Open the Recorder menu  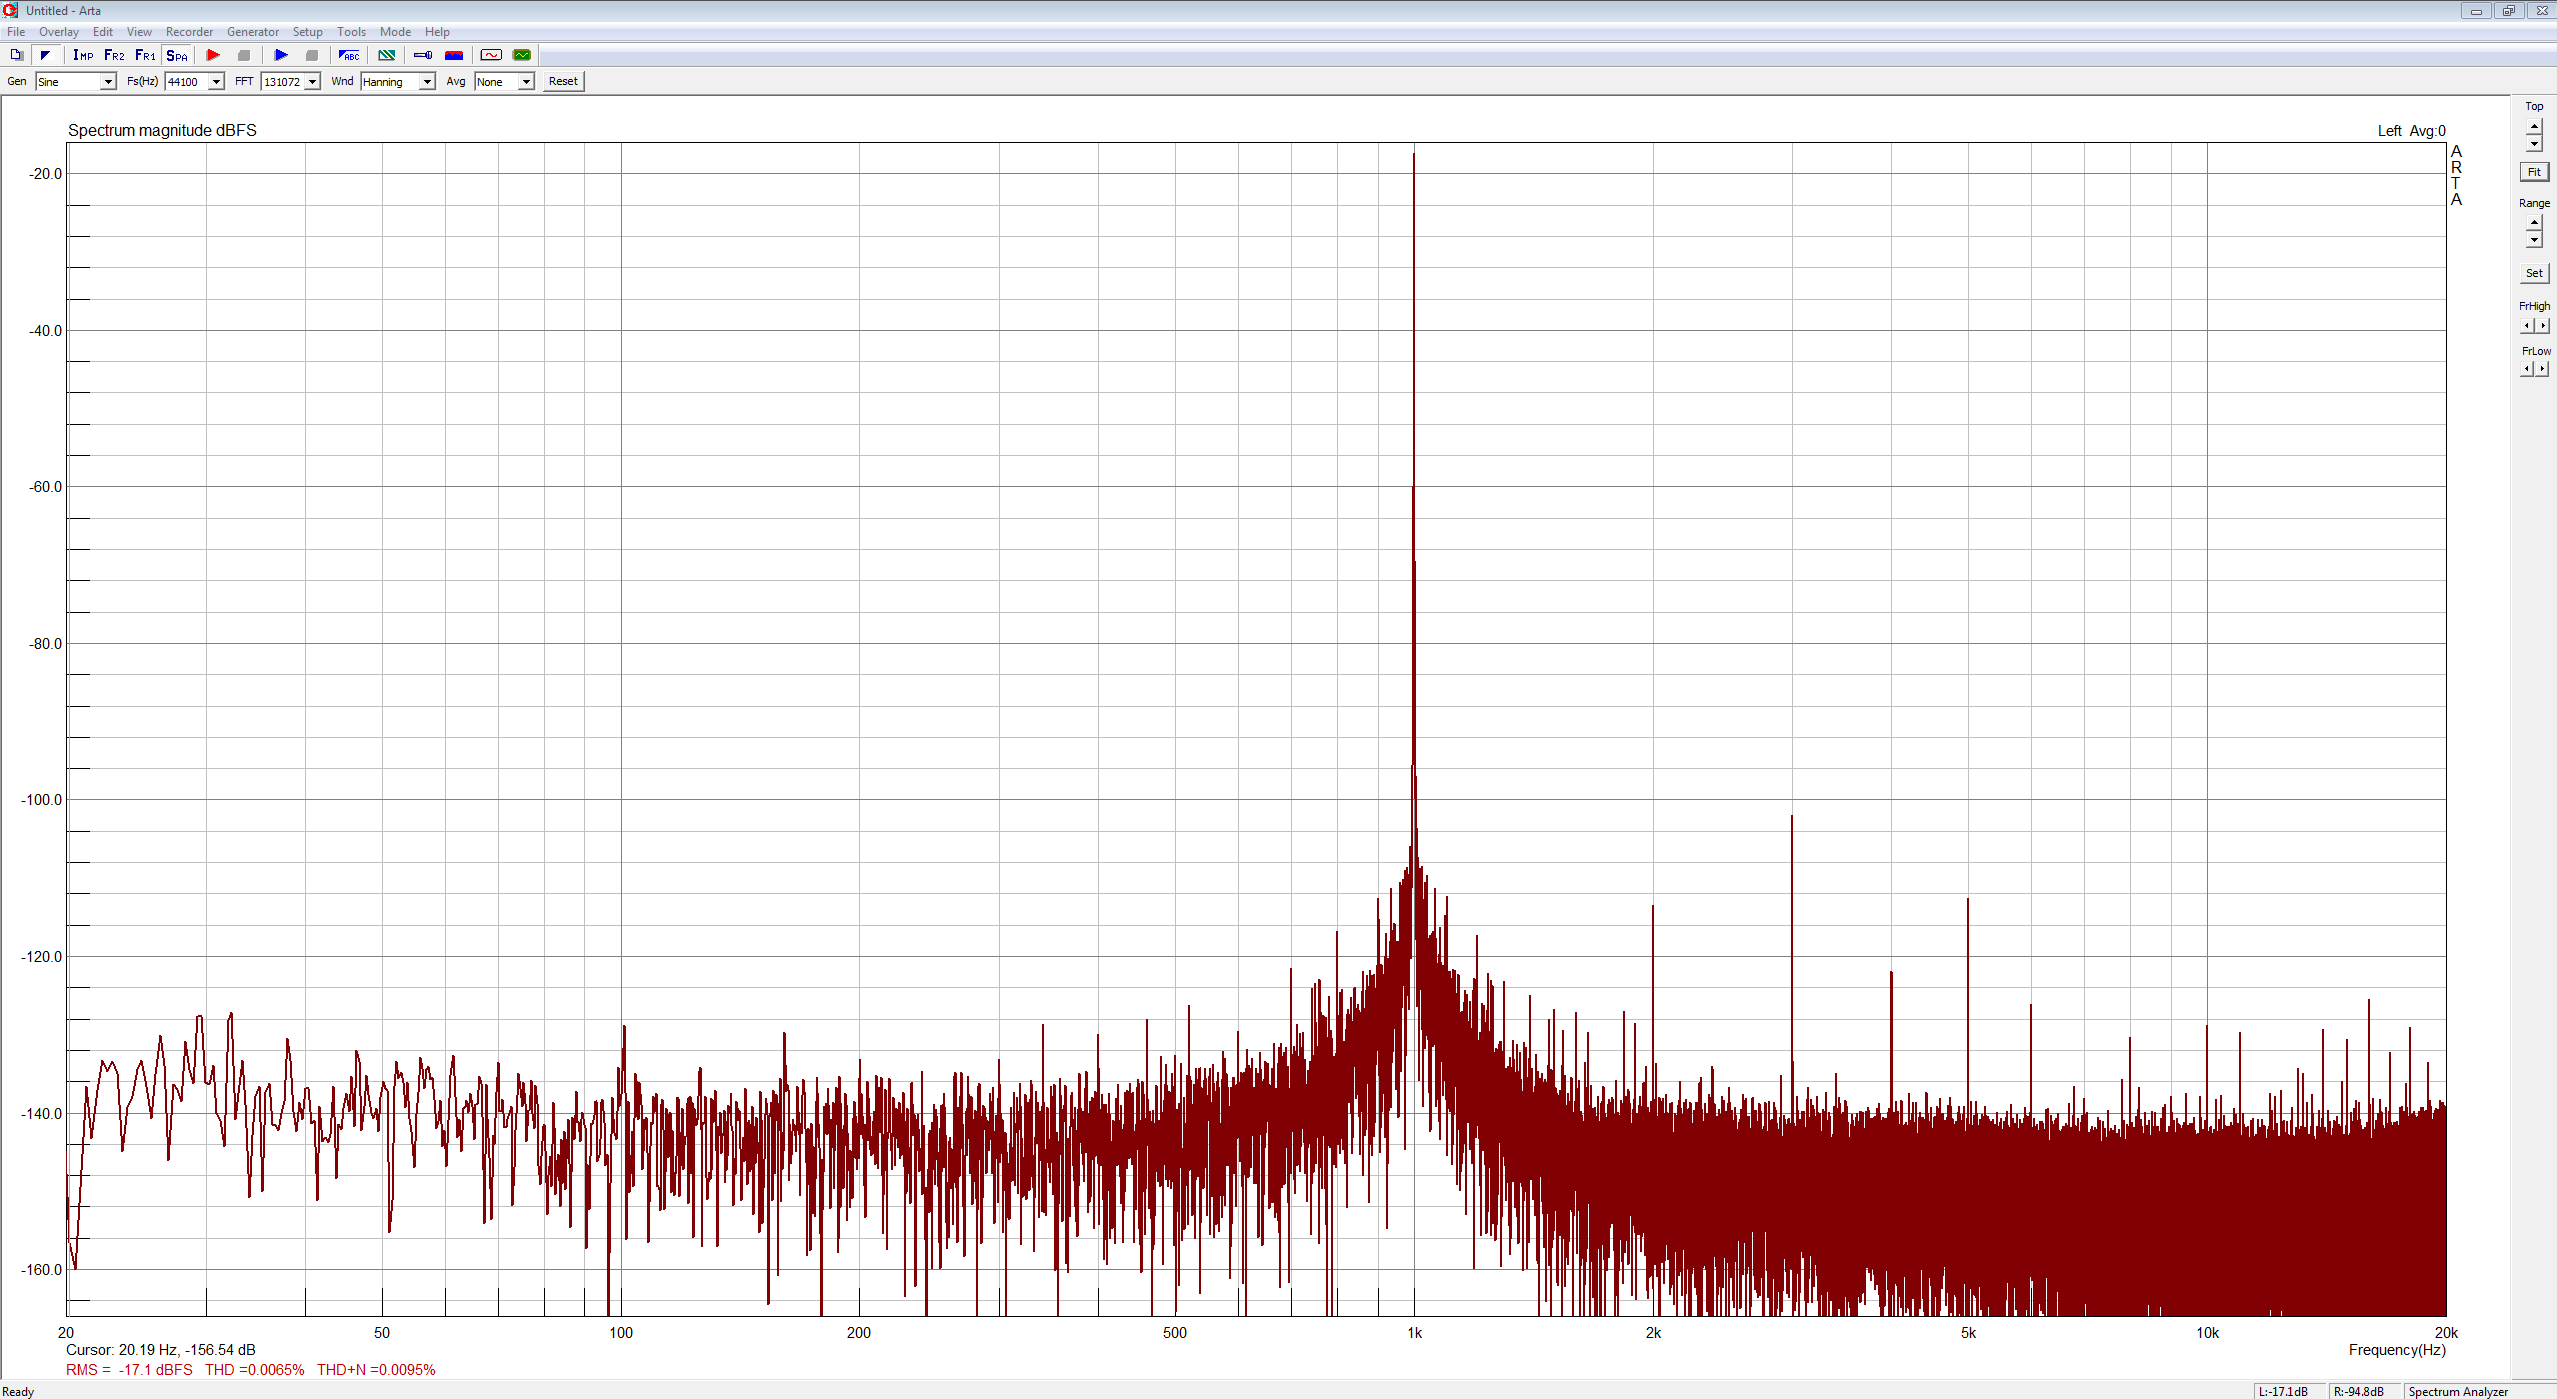(x=190, y=32)
